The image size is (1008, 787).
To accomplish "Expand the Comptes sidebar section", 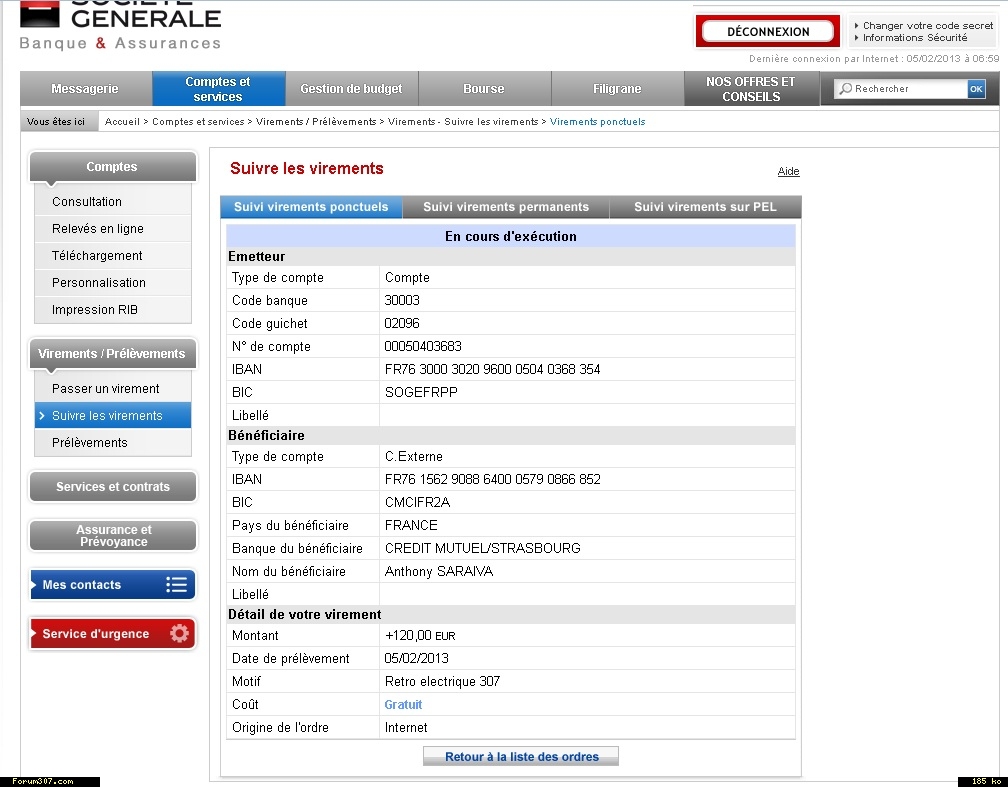I will point(112,167).
